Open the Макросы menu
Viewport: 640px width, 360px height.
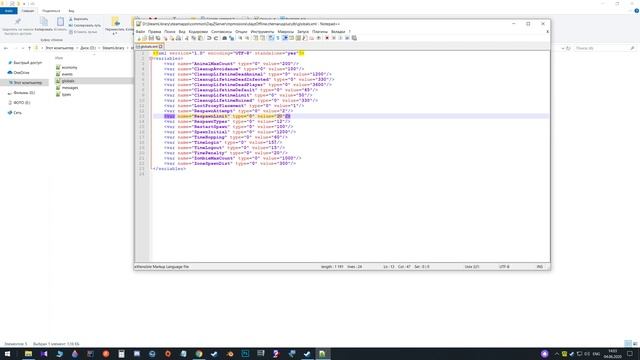285,31
